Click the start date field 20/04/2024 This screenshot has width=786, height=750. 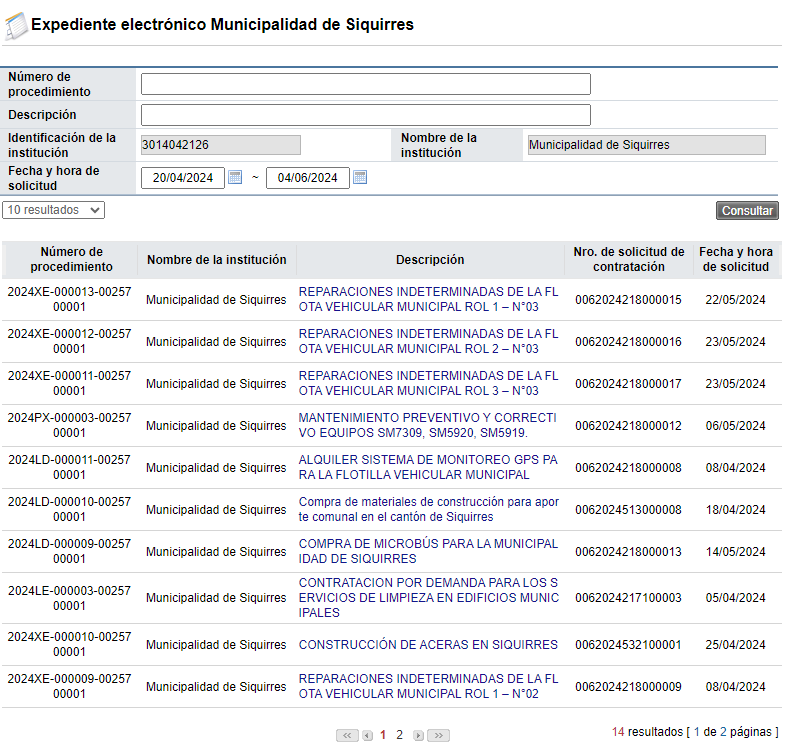point(182,178)
